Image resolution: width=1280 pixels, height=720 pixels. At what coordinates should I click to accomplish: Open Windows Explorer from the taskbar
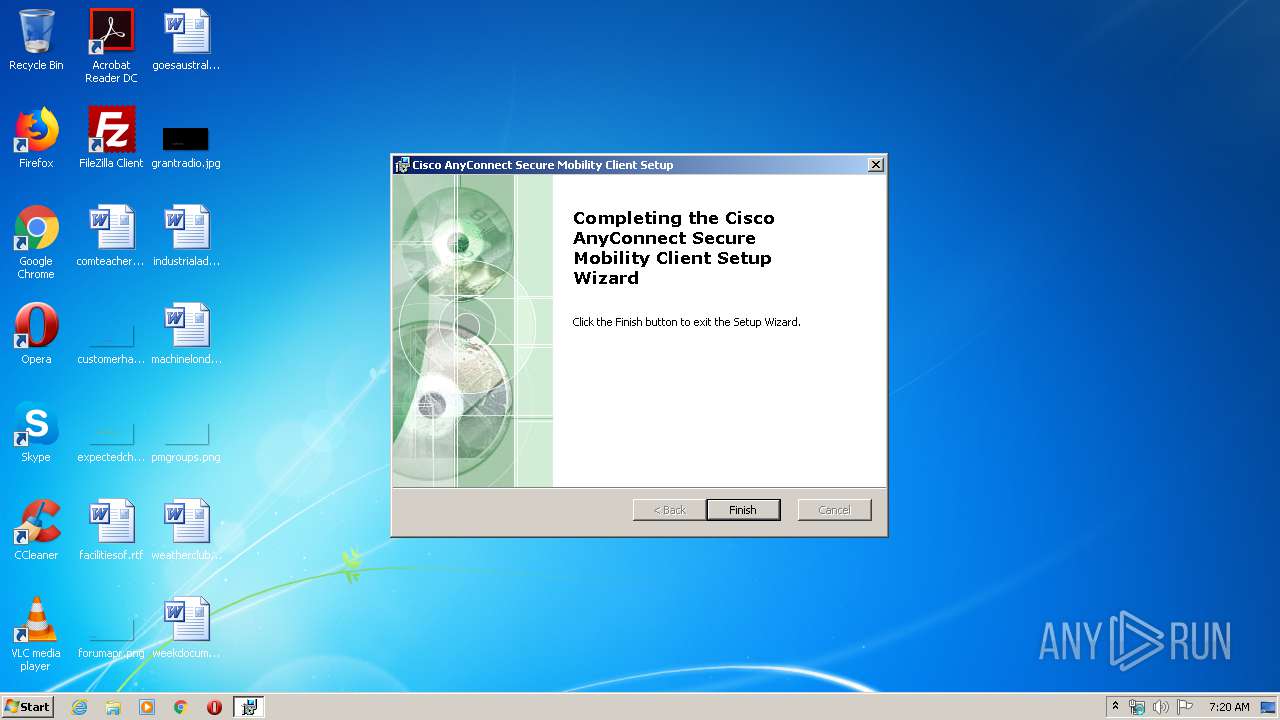click(x=113, y=707)
